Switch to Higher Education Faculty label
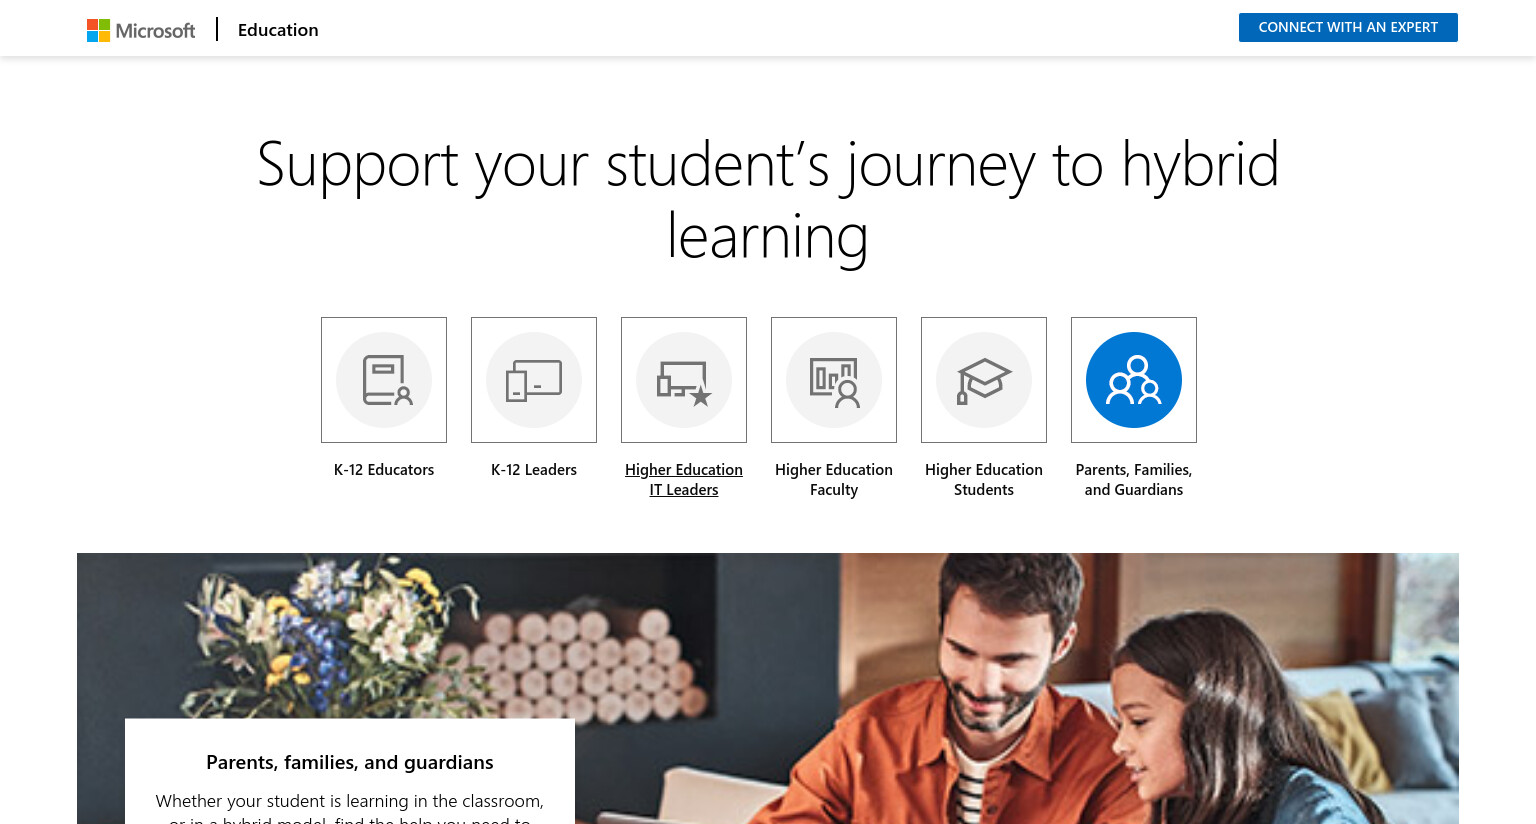This screenshot has height=824, width=1536. 834,479
